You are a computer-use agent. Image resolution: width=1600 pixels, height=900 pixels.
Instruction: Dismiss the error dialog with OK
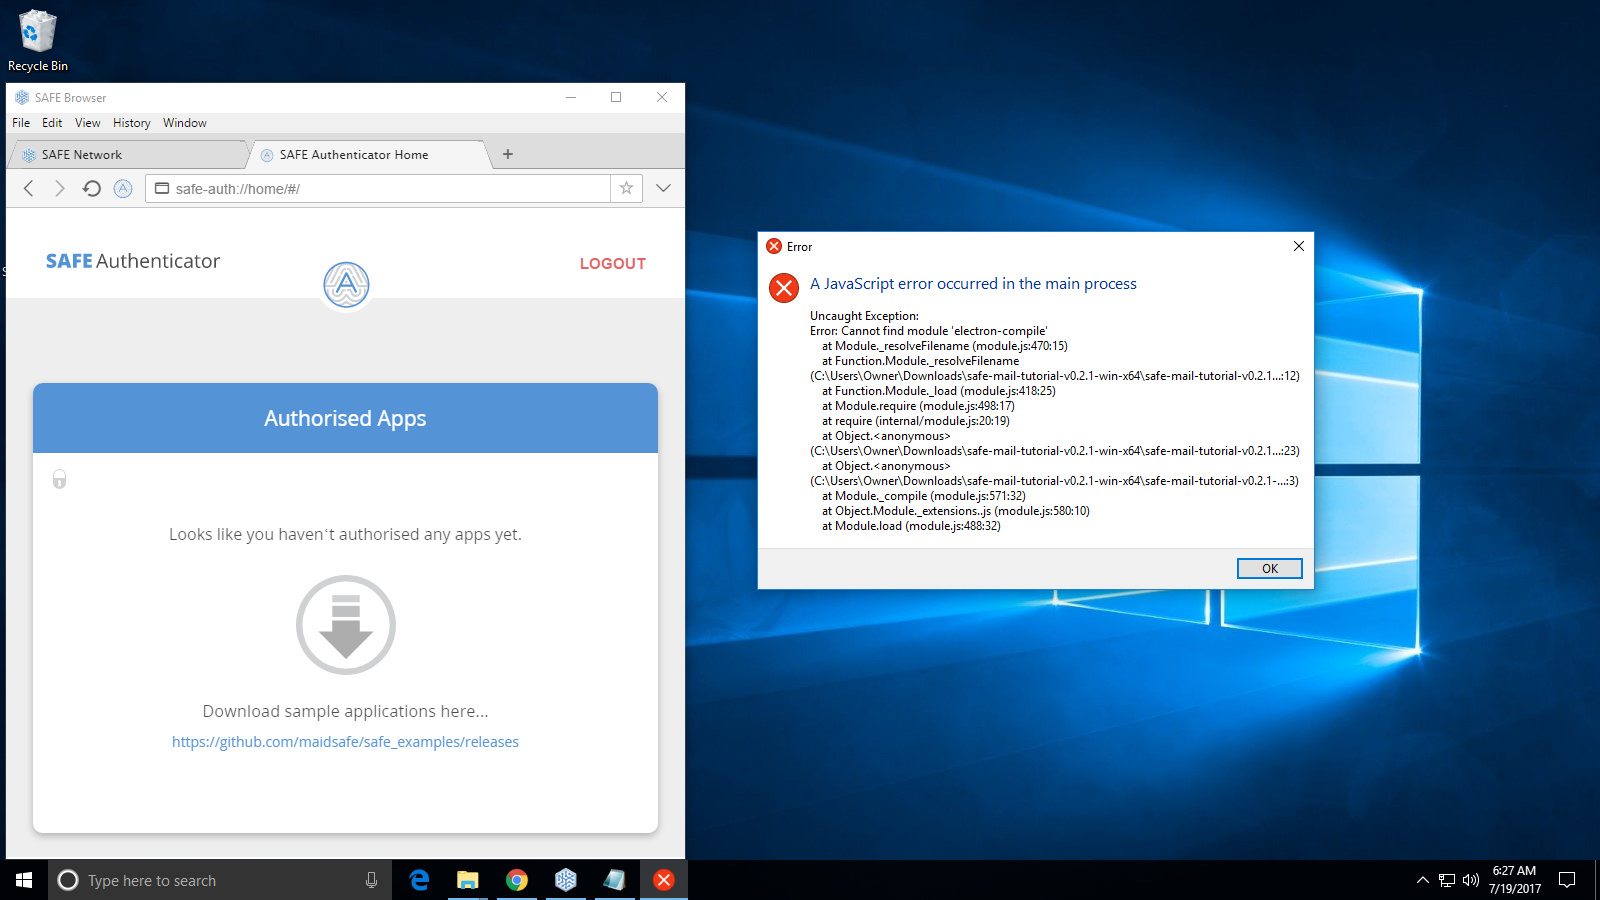tap(1270, 568)
